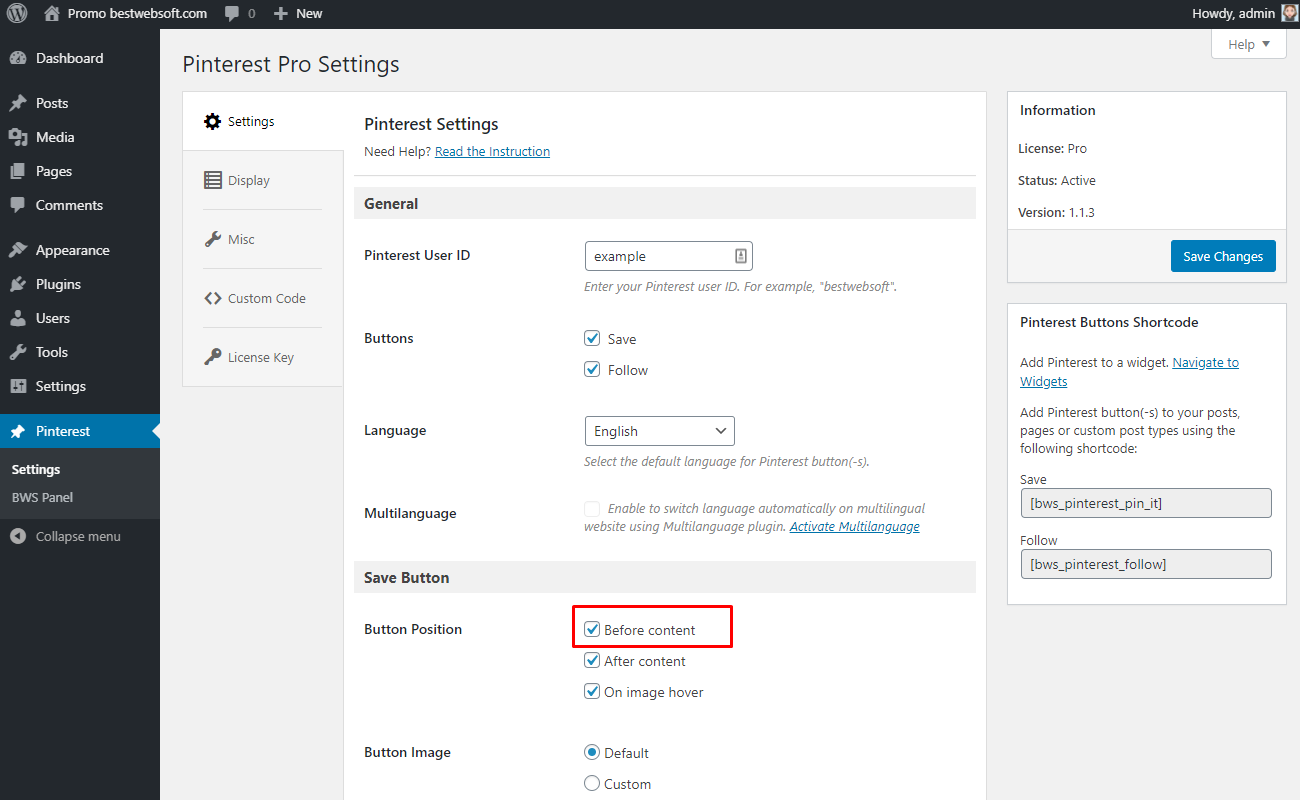The width and height of the screenshot is (1300, 800).
Task: Select the bws_pinterest_follow shortcode field
Action: coord(1146,564)
